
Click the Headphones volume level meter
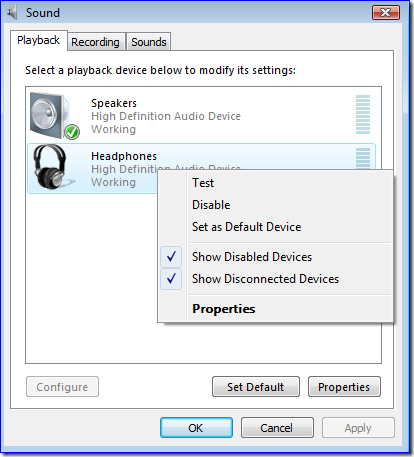click(363, 159)
